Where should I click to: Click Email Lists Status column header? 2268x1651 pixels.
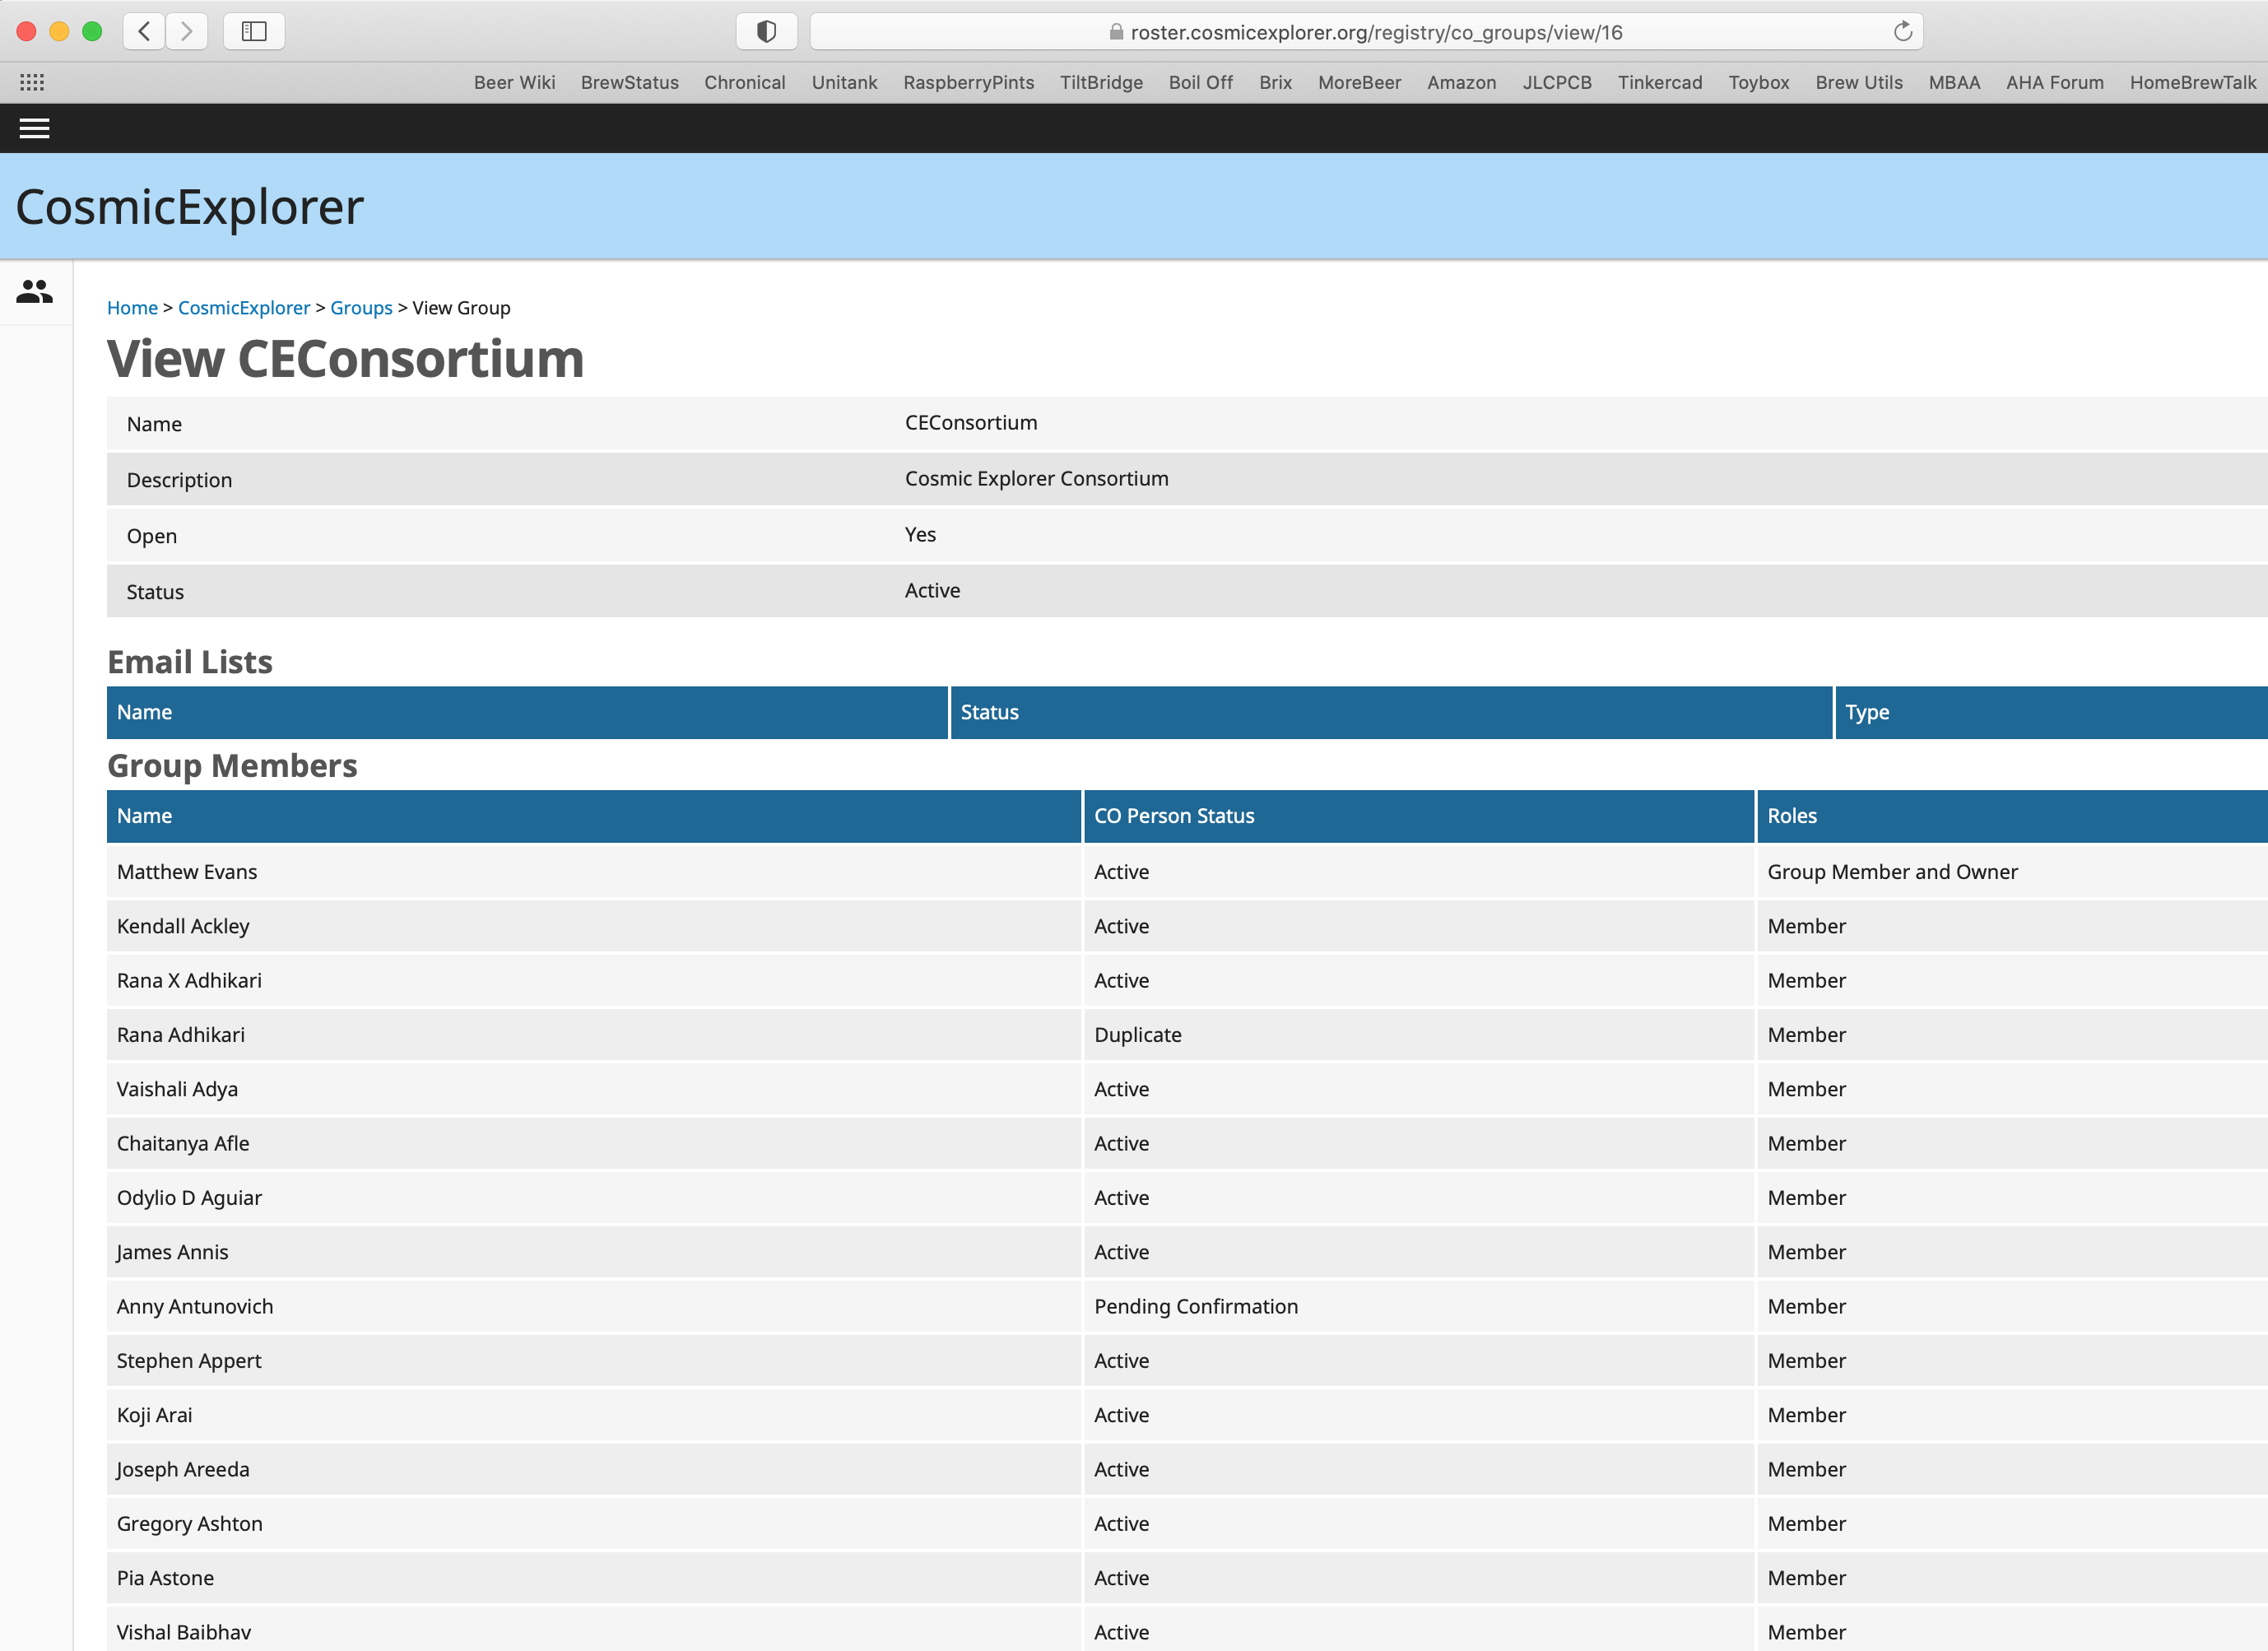click(x=1391, y=712)
